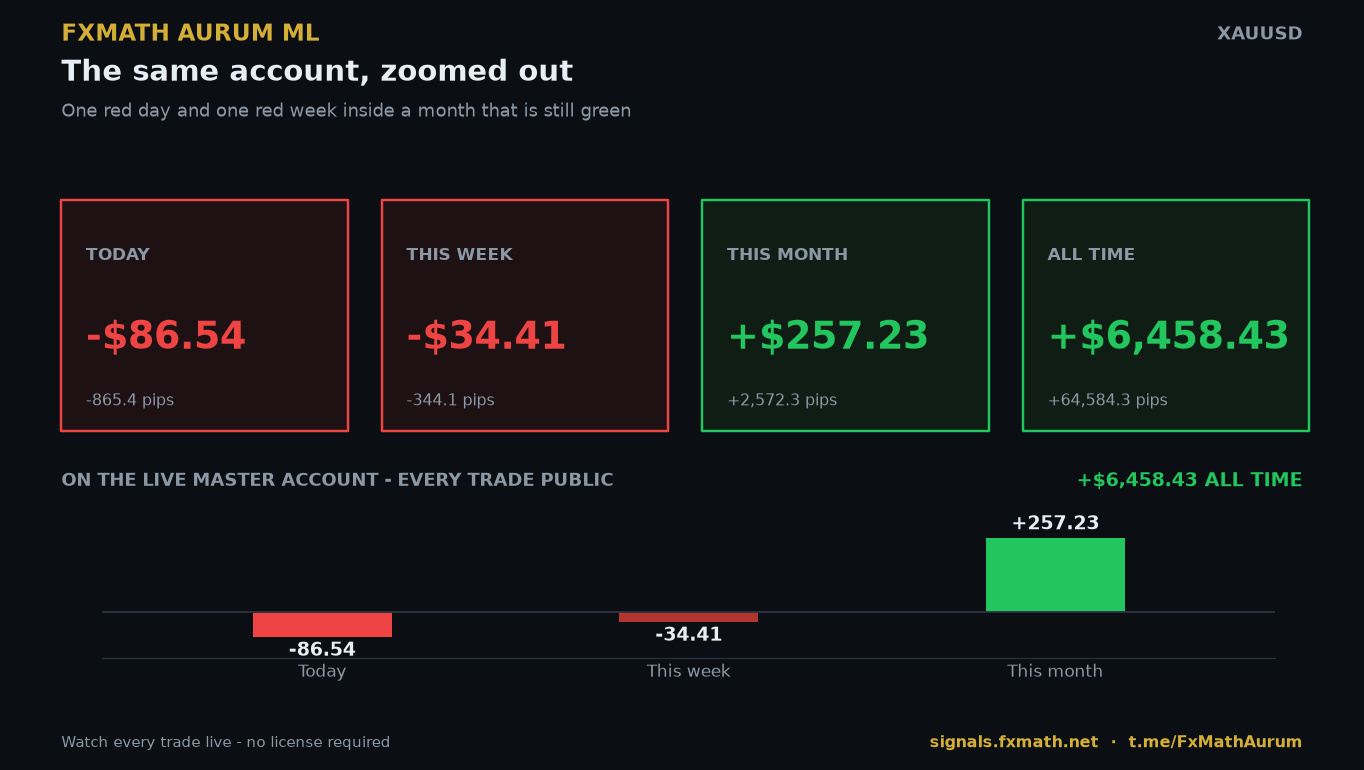
Task: Click the green This month bar
Action: click(x=1055, y=575)
